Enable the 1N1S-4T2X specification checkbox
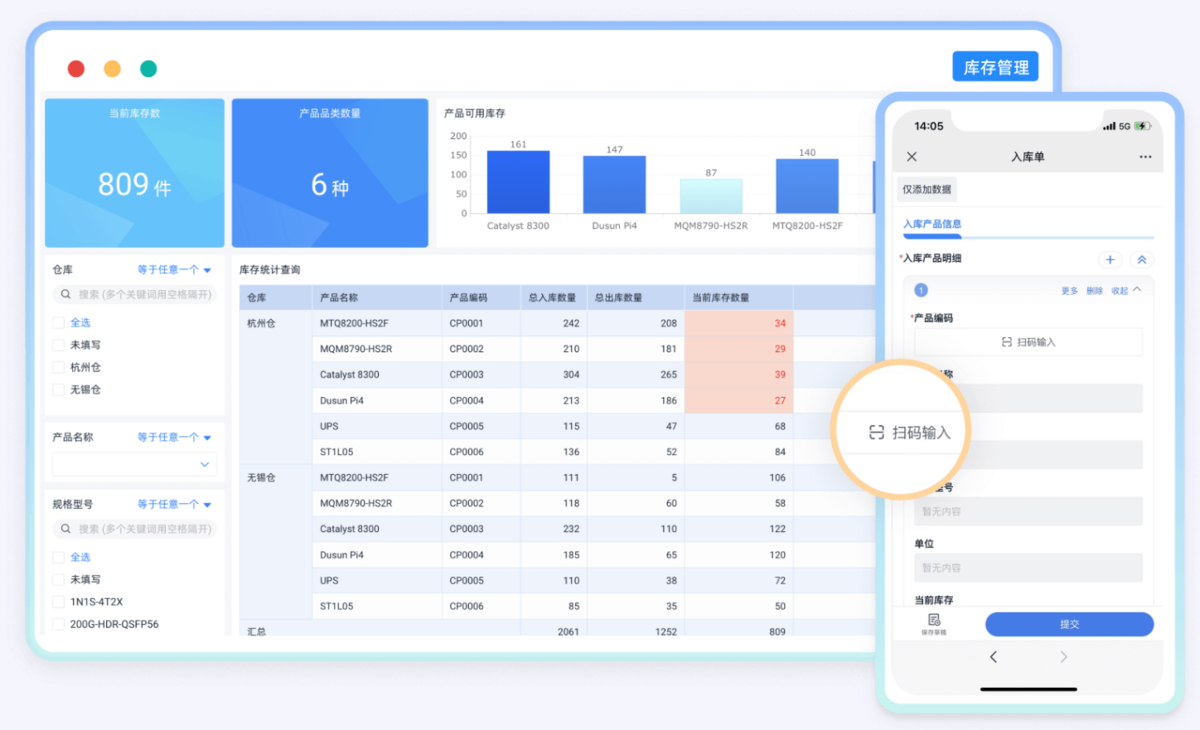Screen dimensions: 1200x730 pyautogui.click(x=59, y=602)
